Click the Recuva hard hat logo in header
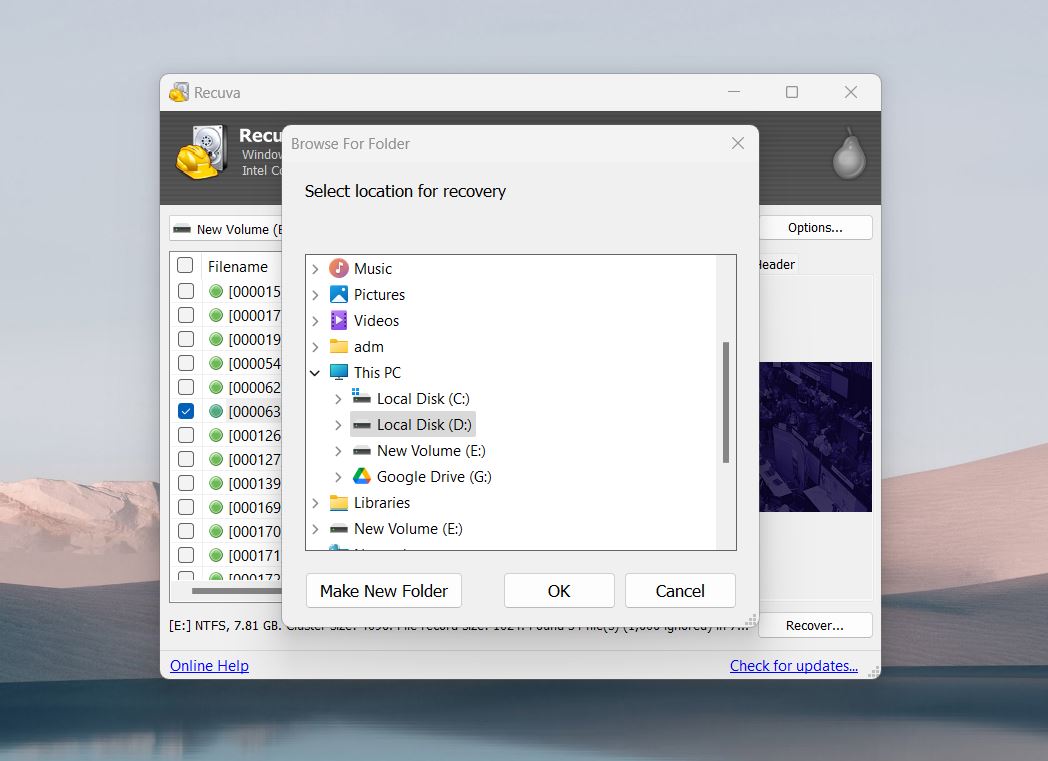The image size is (1048, 761). pyautogui.click(x=201, y=153)
